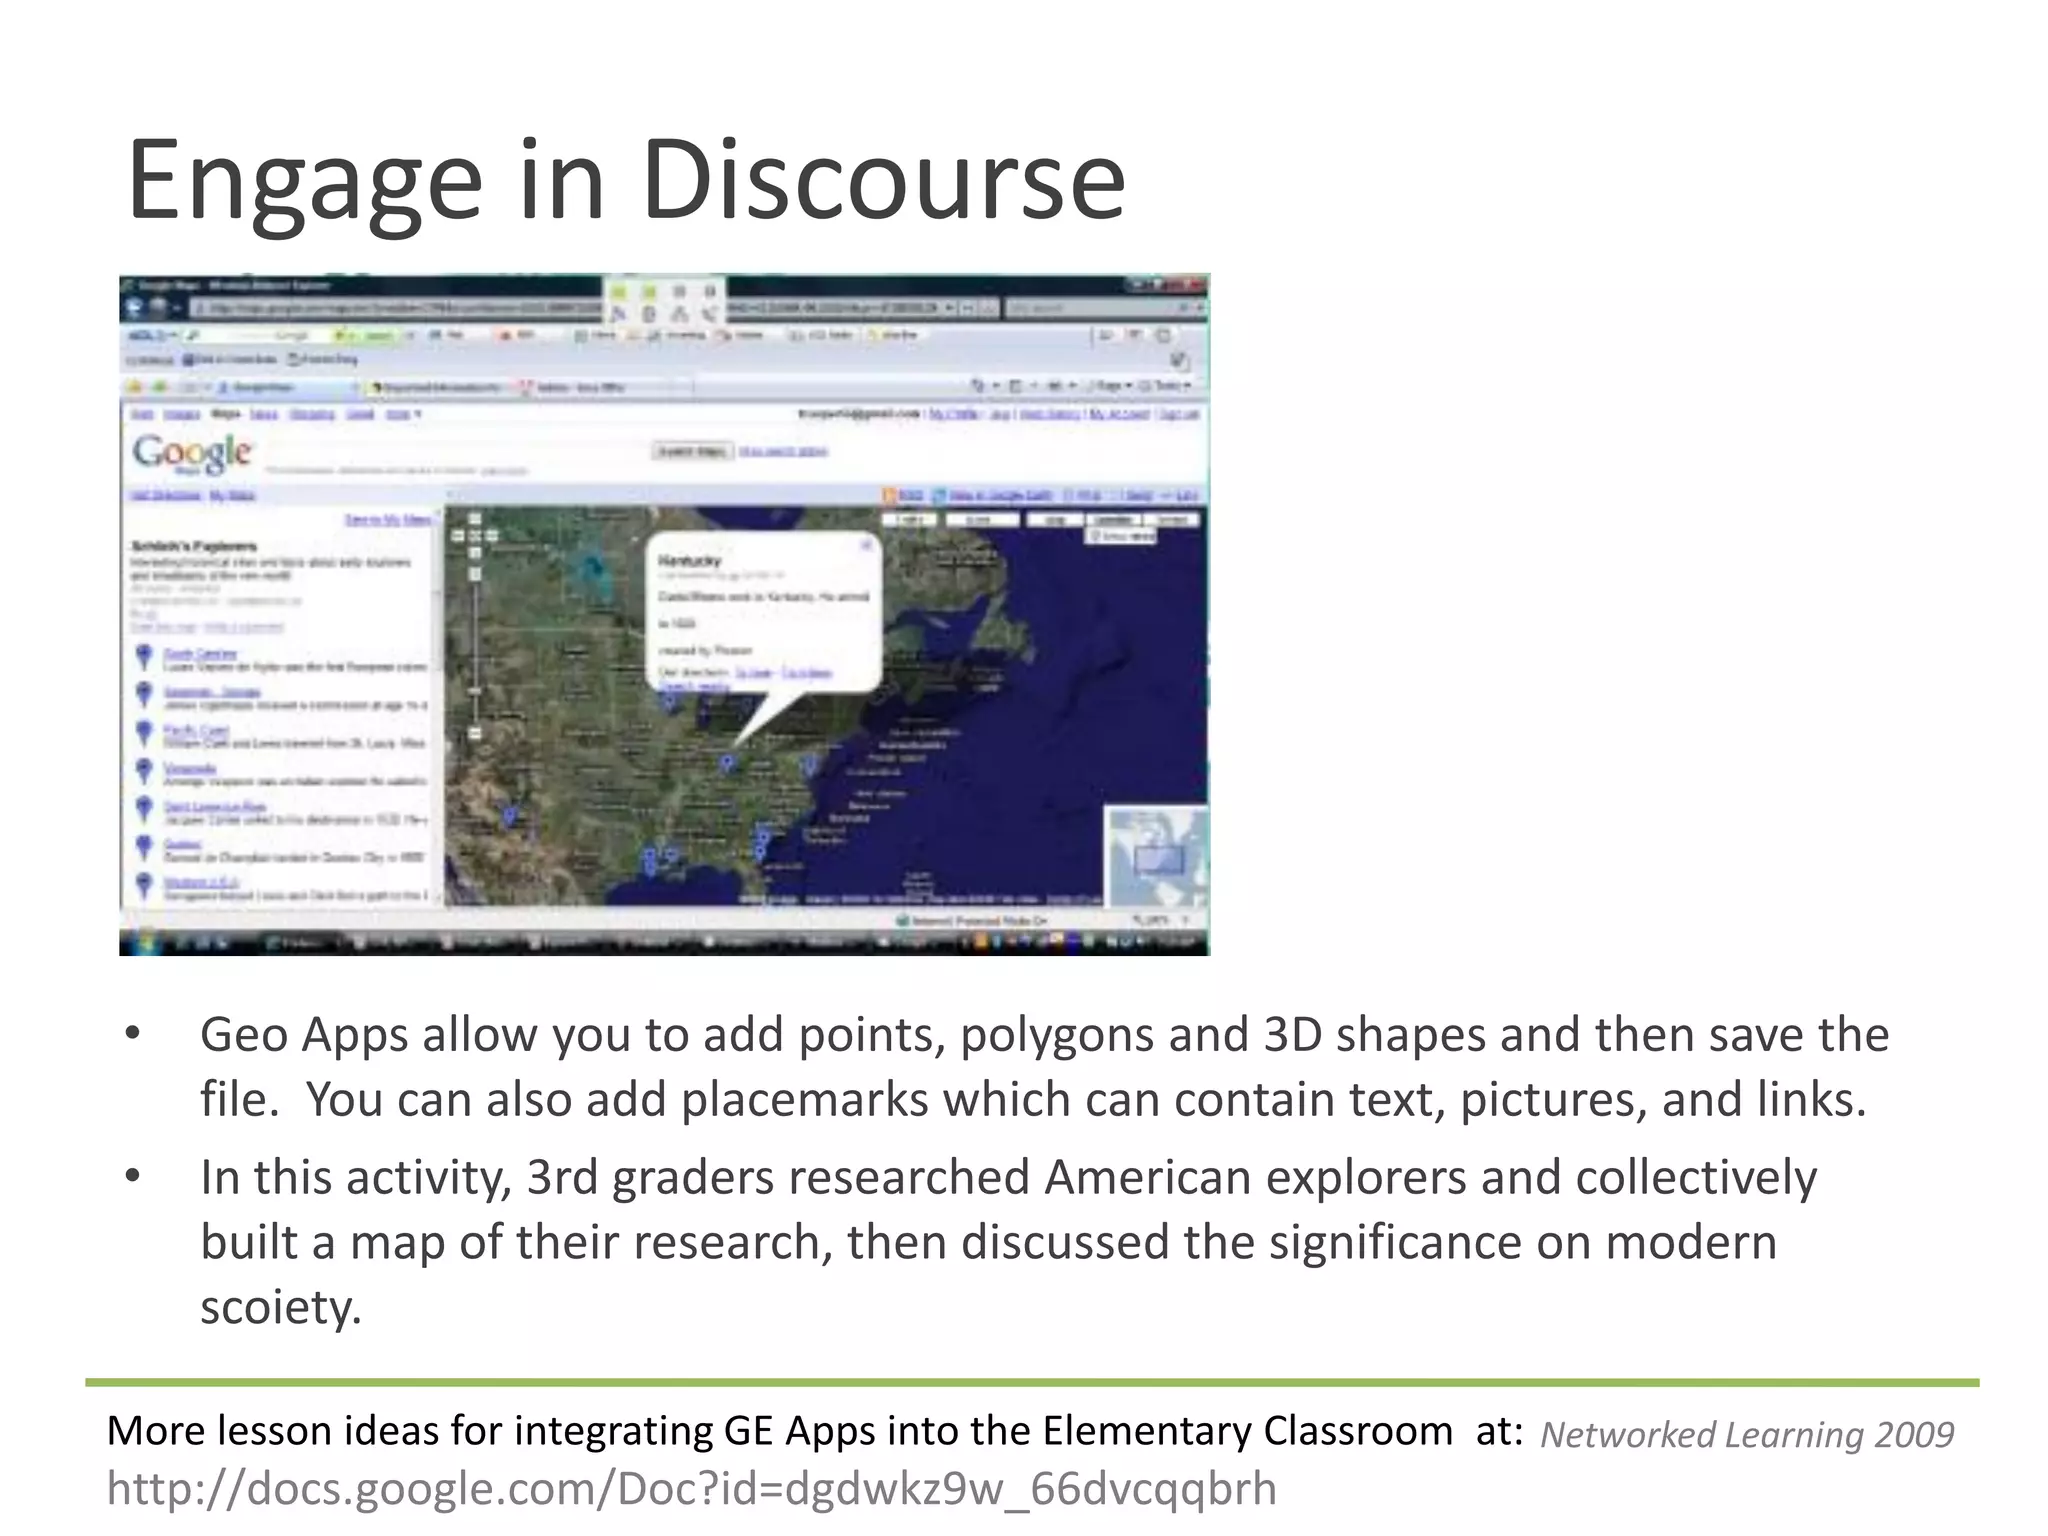Open the My Maps tab
Image resolution: width=2048 pixels, height=1536 pixels.
coord(232,495)
